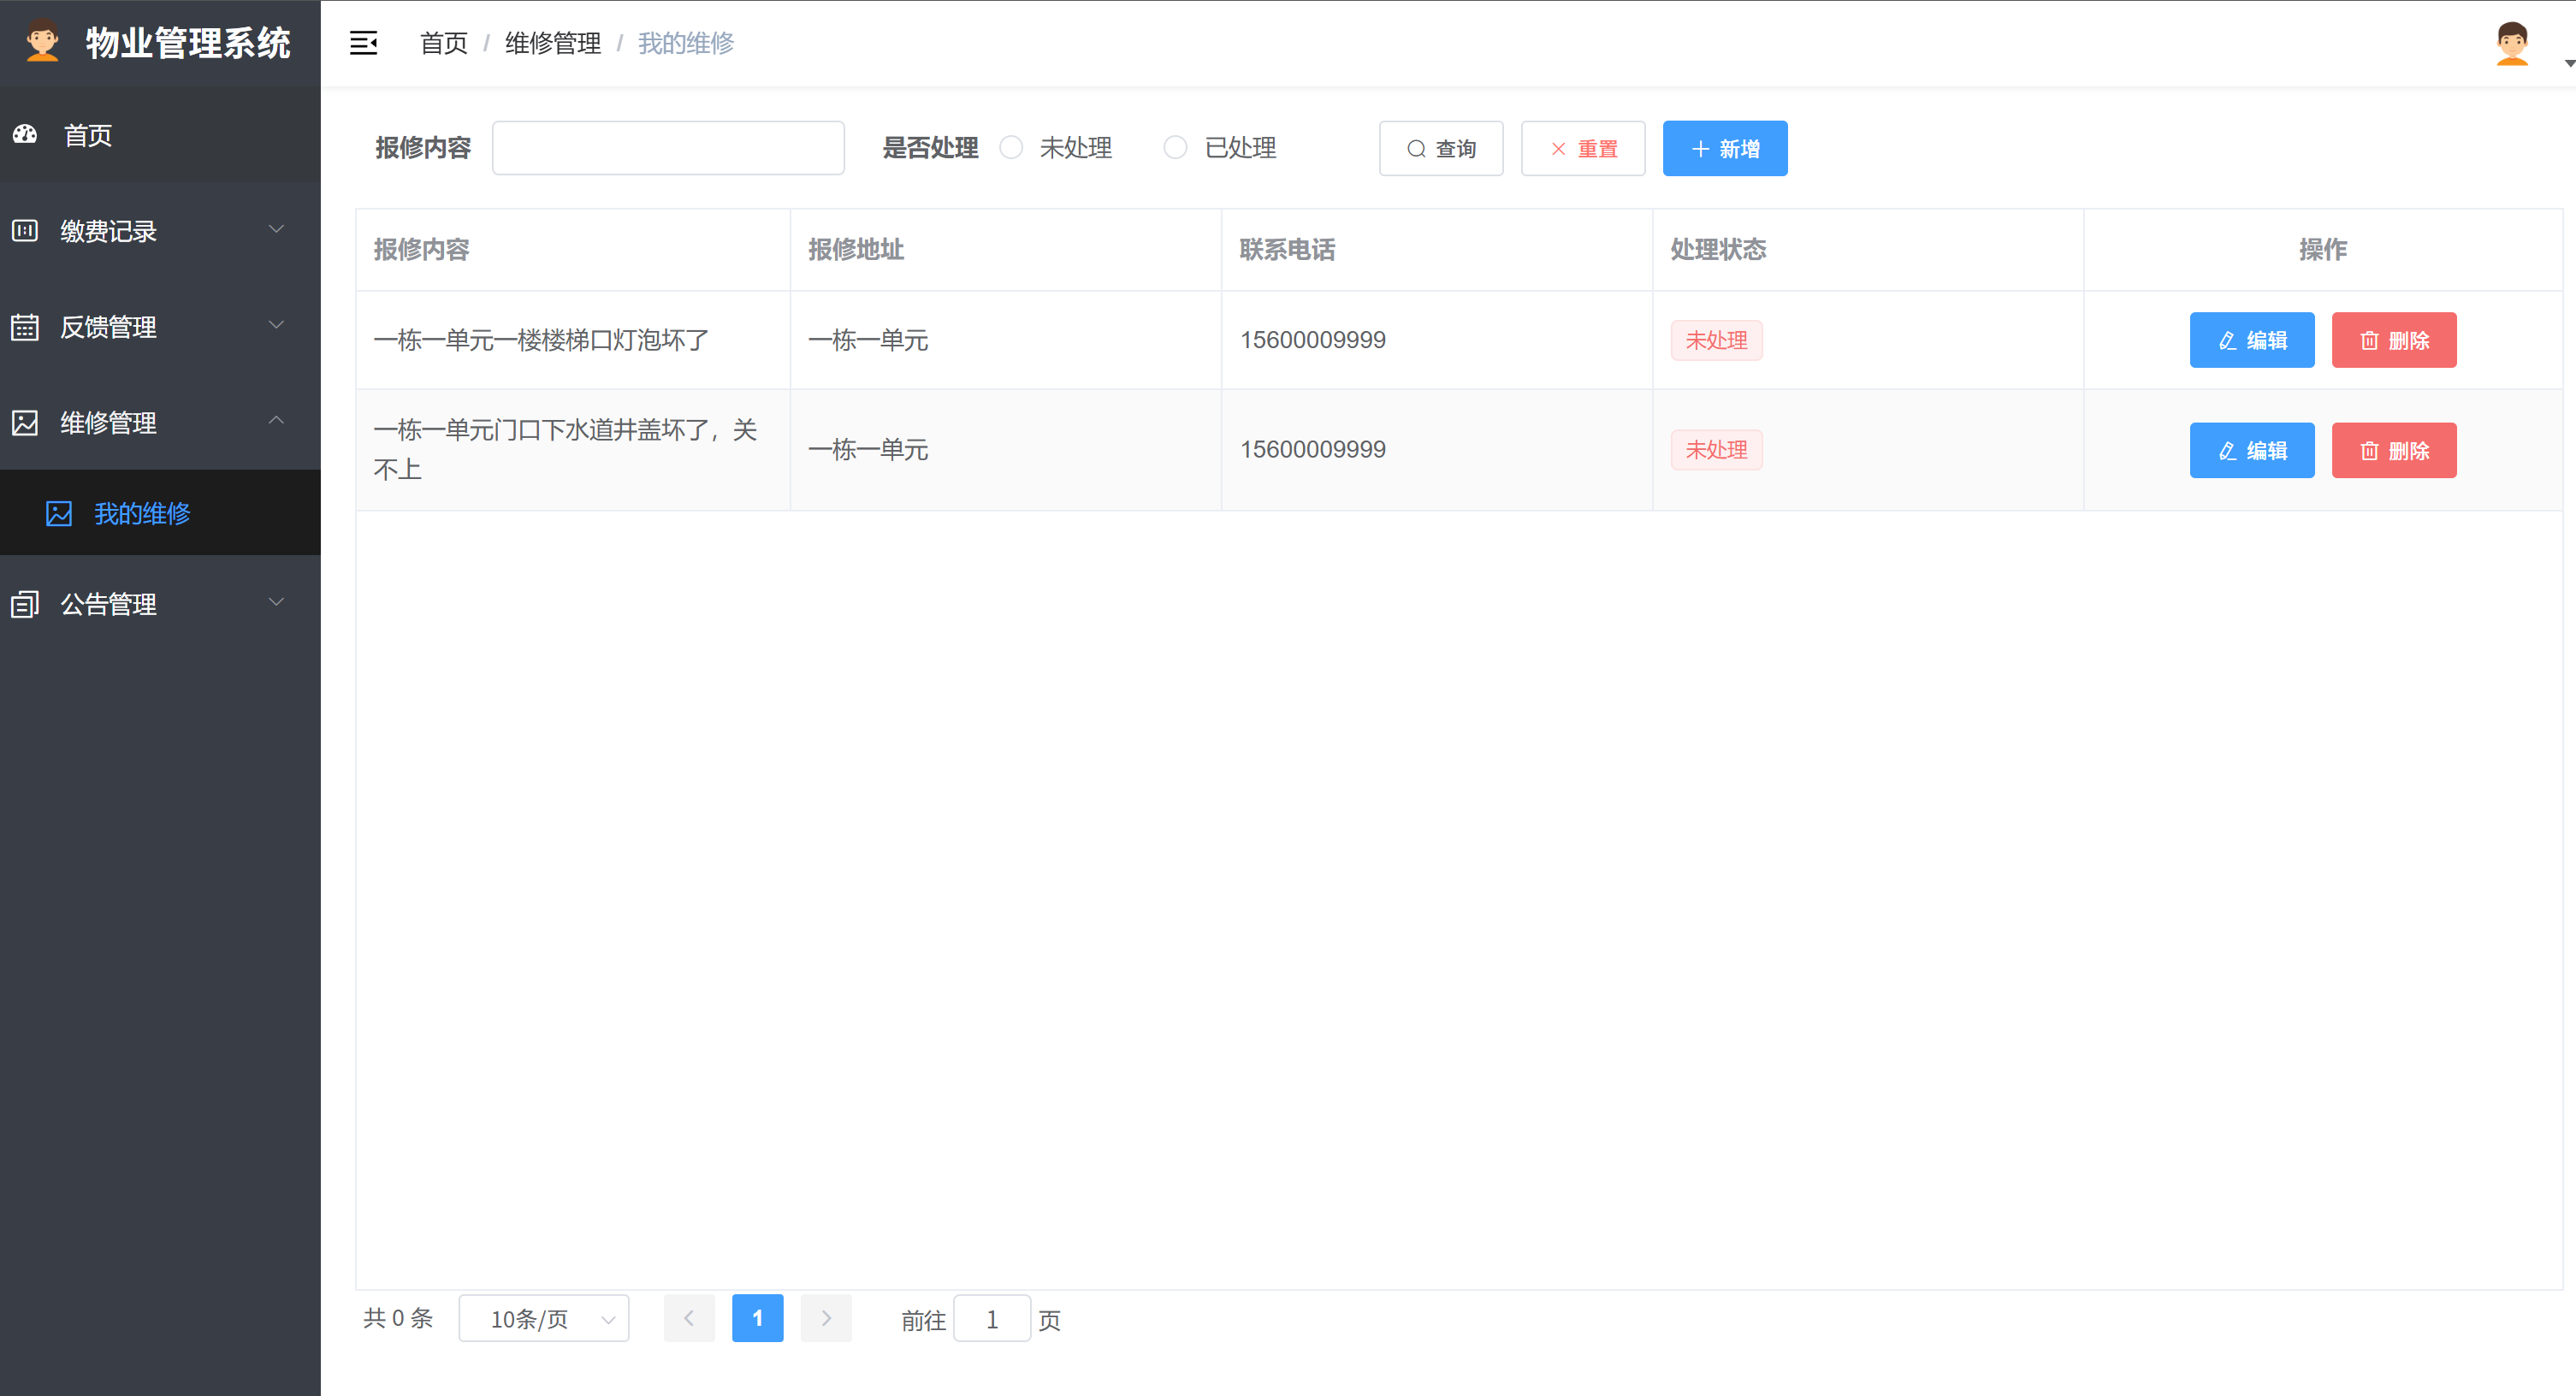2576x1396 pixels.
Task: Delete the 楼梯口灯泡坏了 repair row
Action: (x=2394, y=340)
